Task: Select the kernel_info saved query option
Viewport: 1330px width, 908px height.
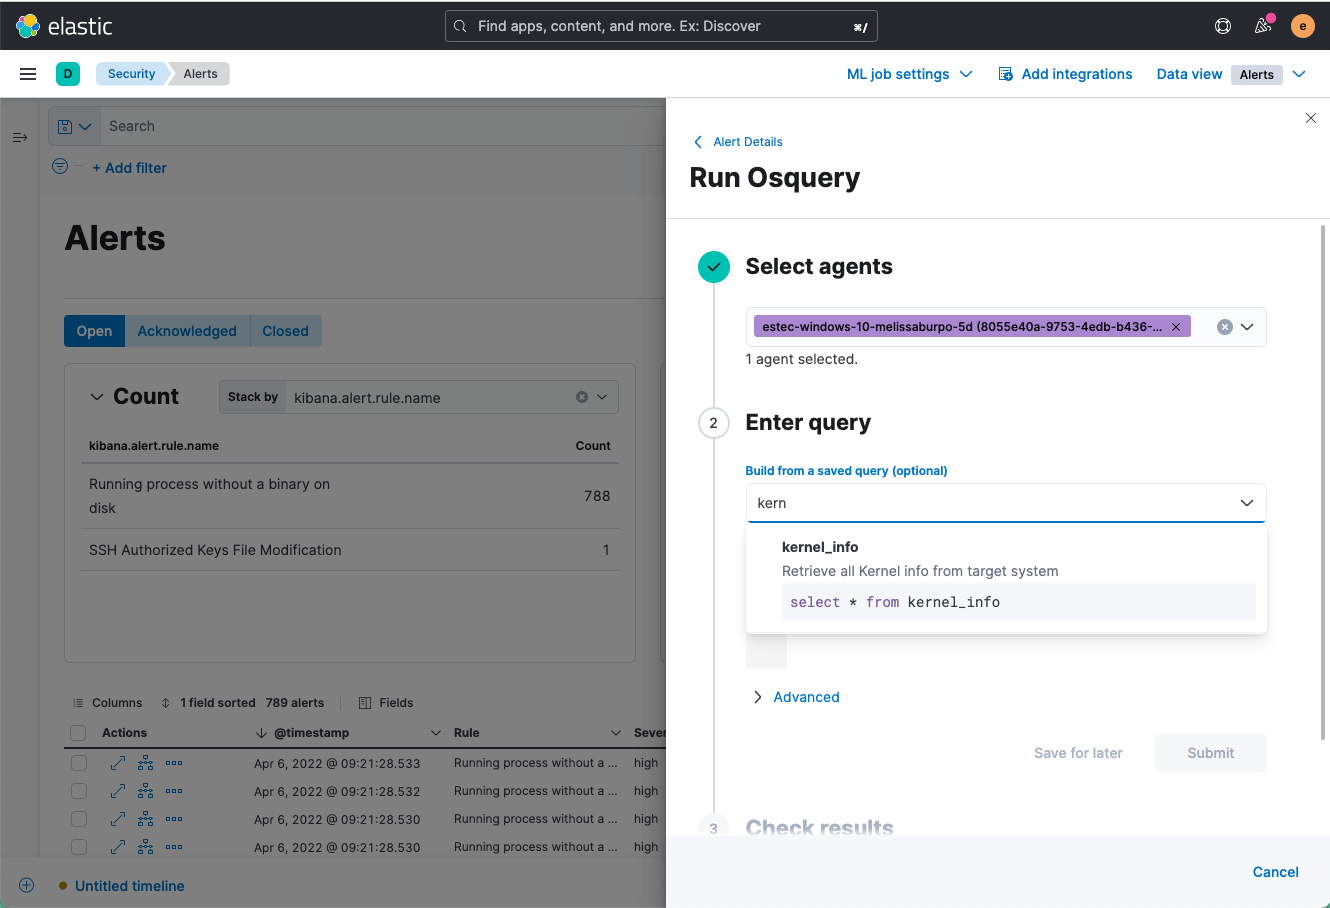Action: click(x=1006, y=582)
